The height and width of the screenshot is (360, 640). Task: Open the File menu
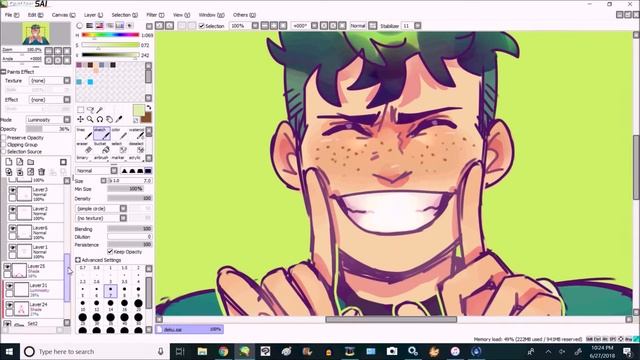tap(12, 15)
